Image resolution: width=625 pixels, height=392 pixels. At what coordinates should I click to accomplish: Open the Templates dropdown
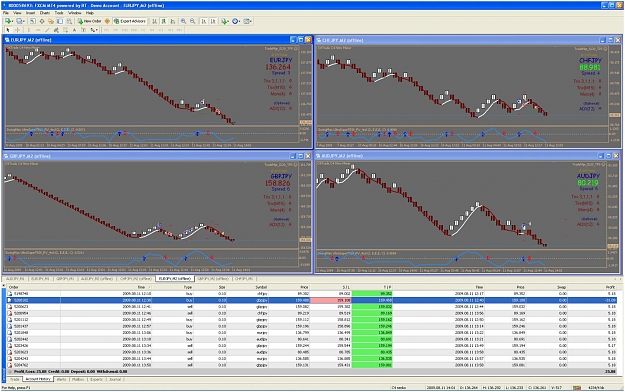(x=248, y=21)
